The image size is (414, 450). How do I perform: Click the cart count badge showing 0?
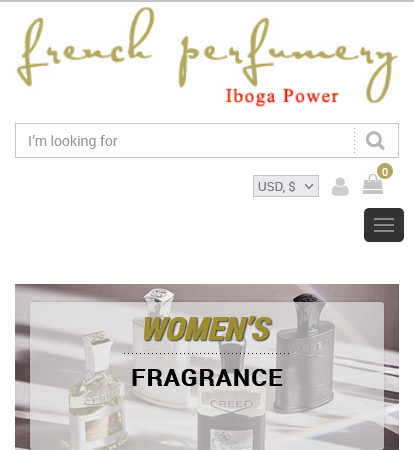click(385, 171)
